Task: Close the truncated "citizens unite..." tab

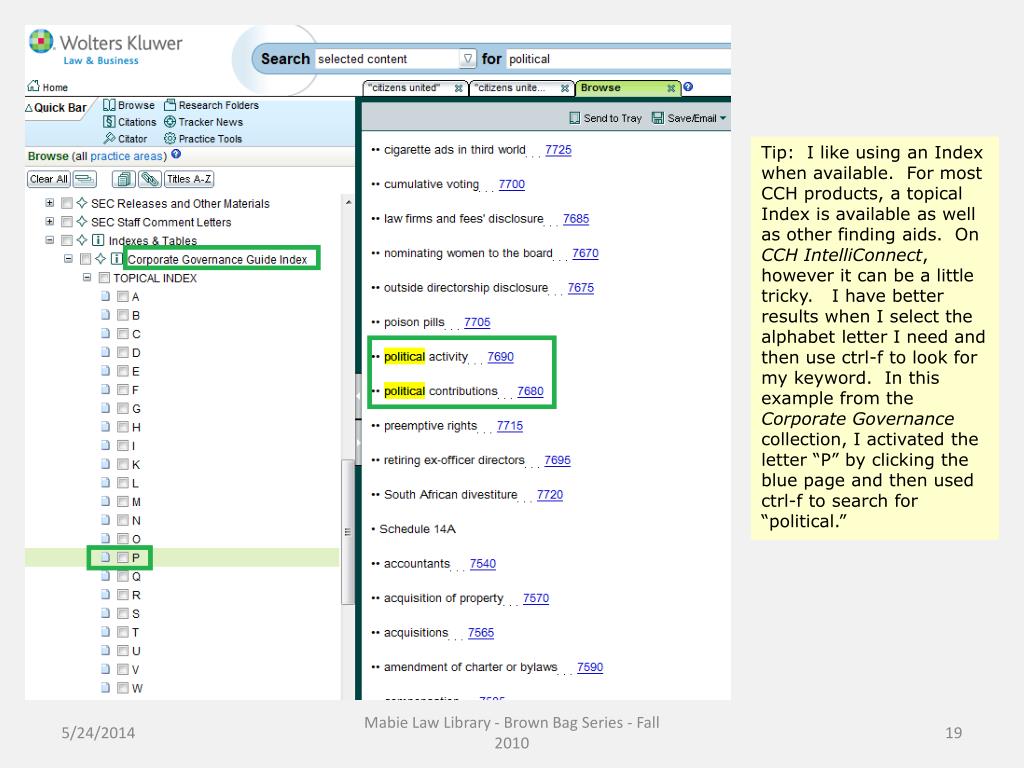Action: [565, 88]
